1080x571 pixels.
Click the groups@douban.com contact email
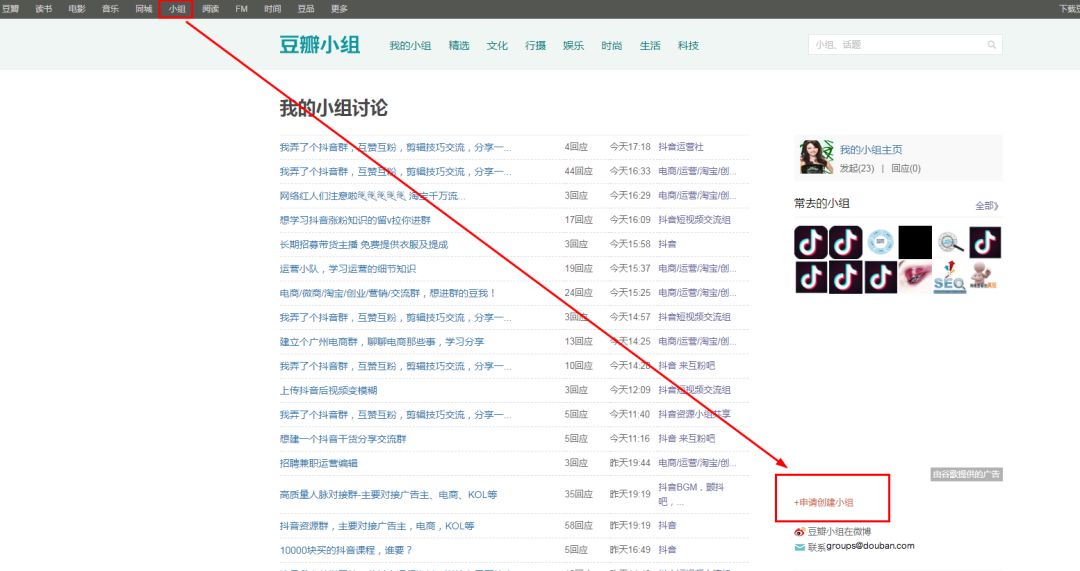click(x=871, y=546)
